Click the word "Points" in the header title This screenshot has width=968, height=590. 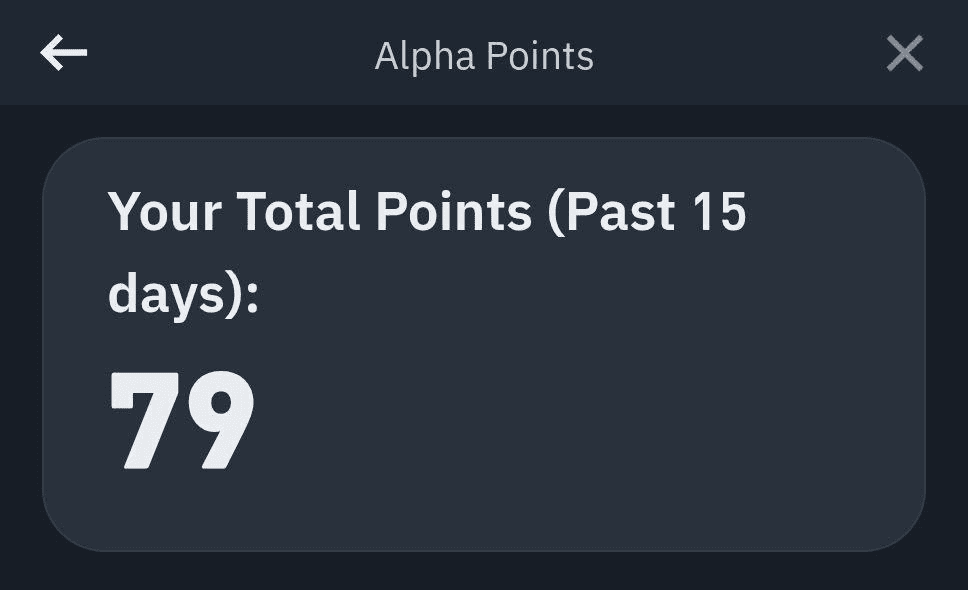click(x=540, y=56)
